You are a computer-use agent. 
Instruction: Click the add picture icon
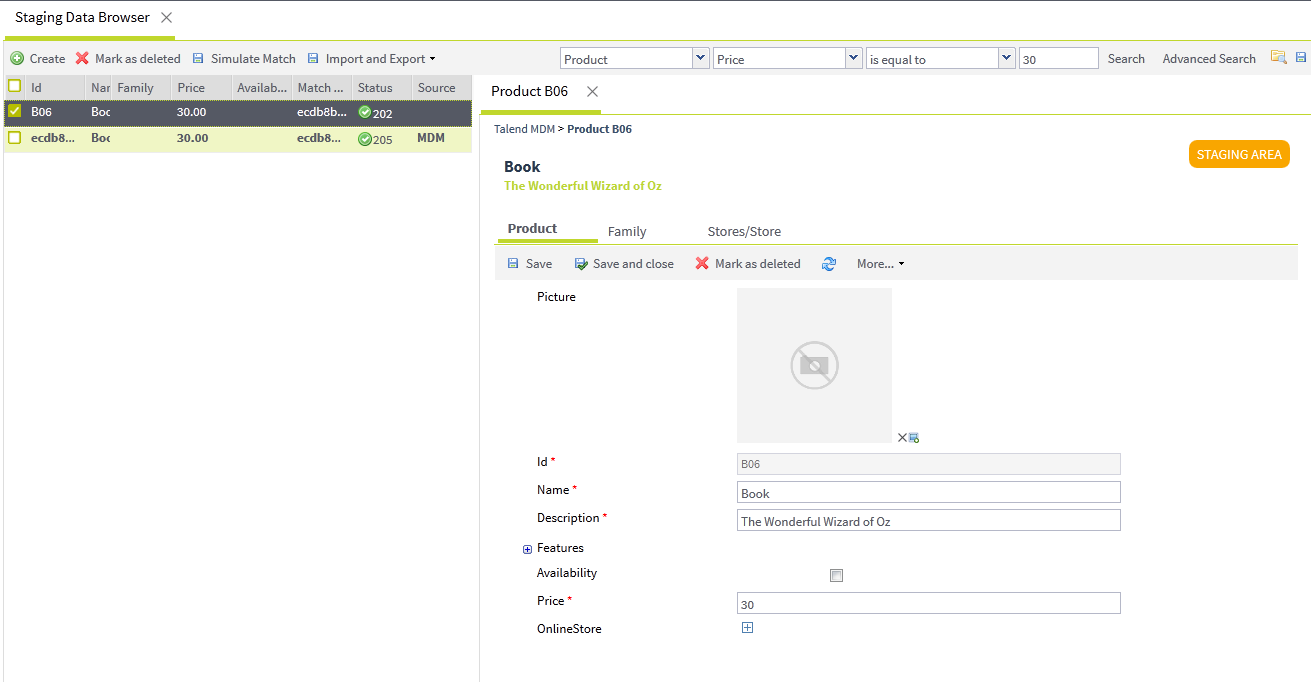pyautogui.click(x=914, y=437)
